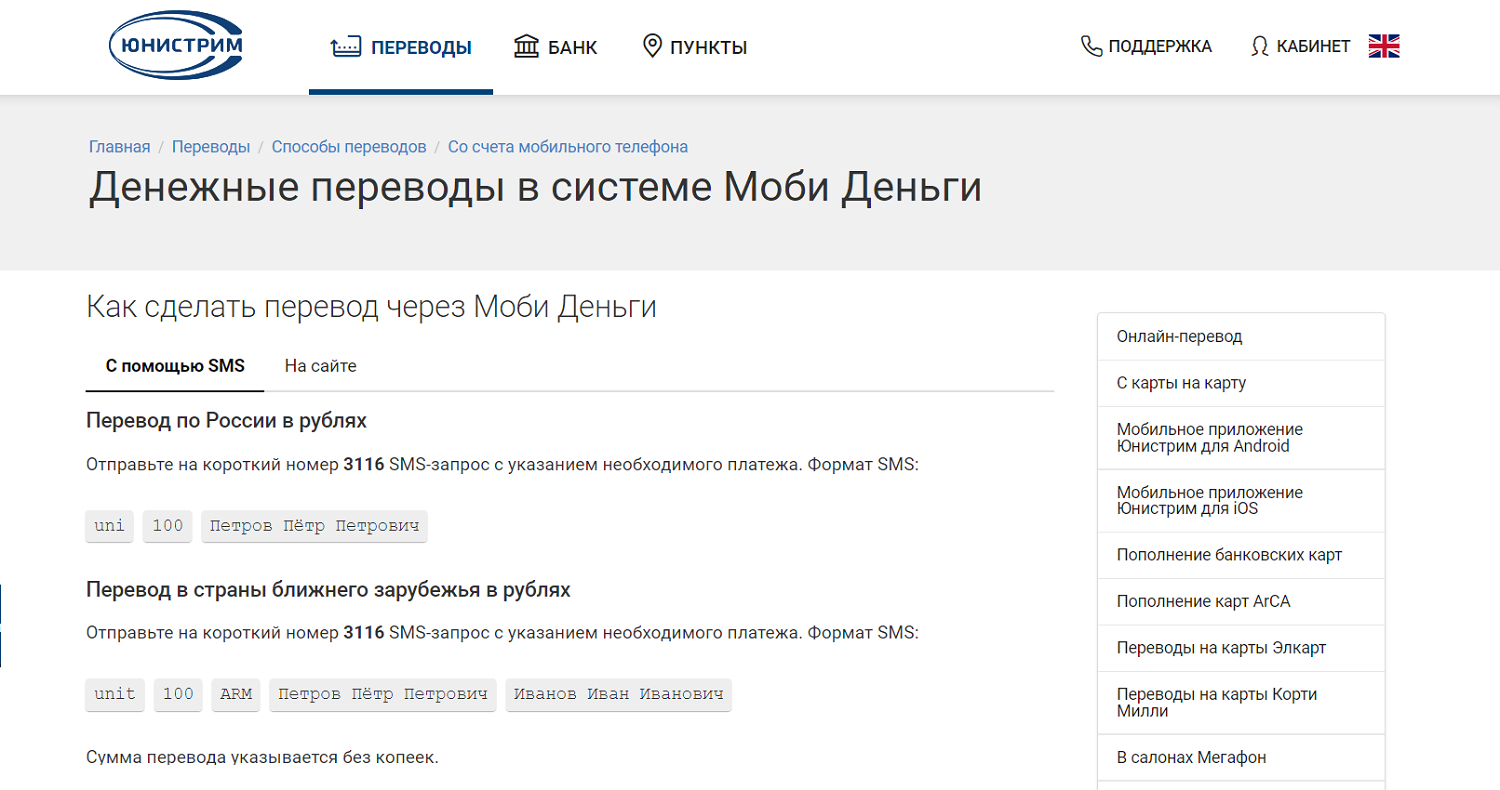
Task: Click heading Перевод по России в рублях
Action: coord(227,421)
